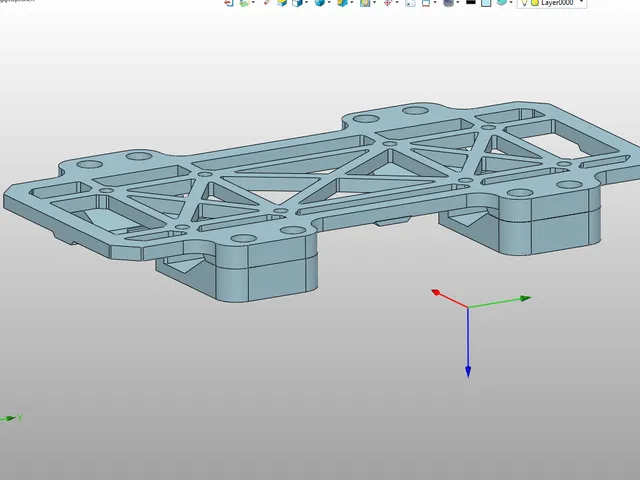Pick the light blue color swatch in toolbar
The width and height of the screenshot is (640, 480).
pos(486,3)
